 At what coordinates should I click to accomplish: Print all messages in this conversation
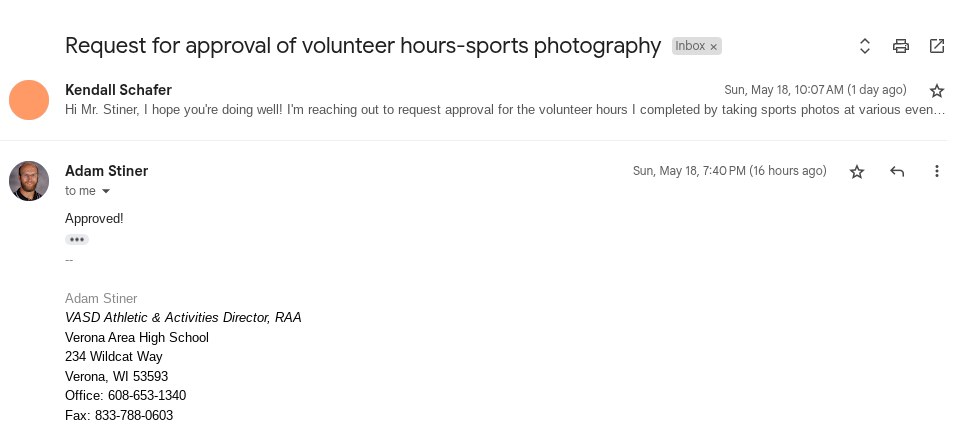901,46
